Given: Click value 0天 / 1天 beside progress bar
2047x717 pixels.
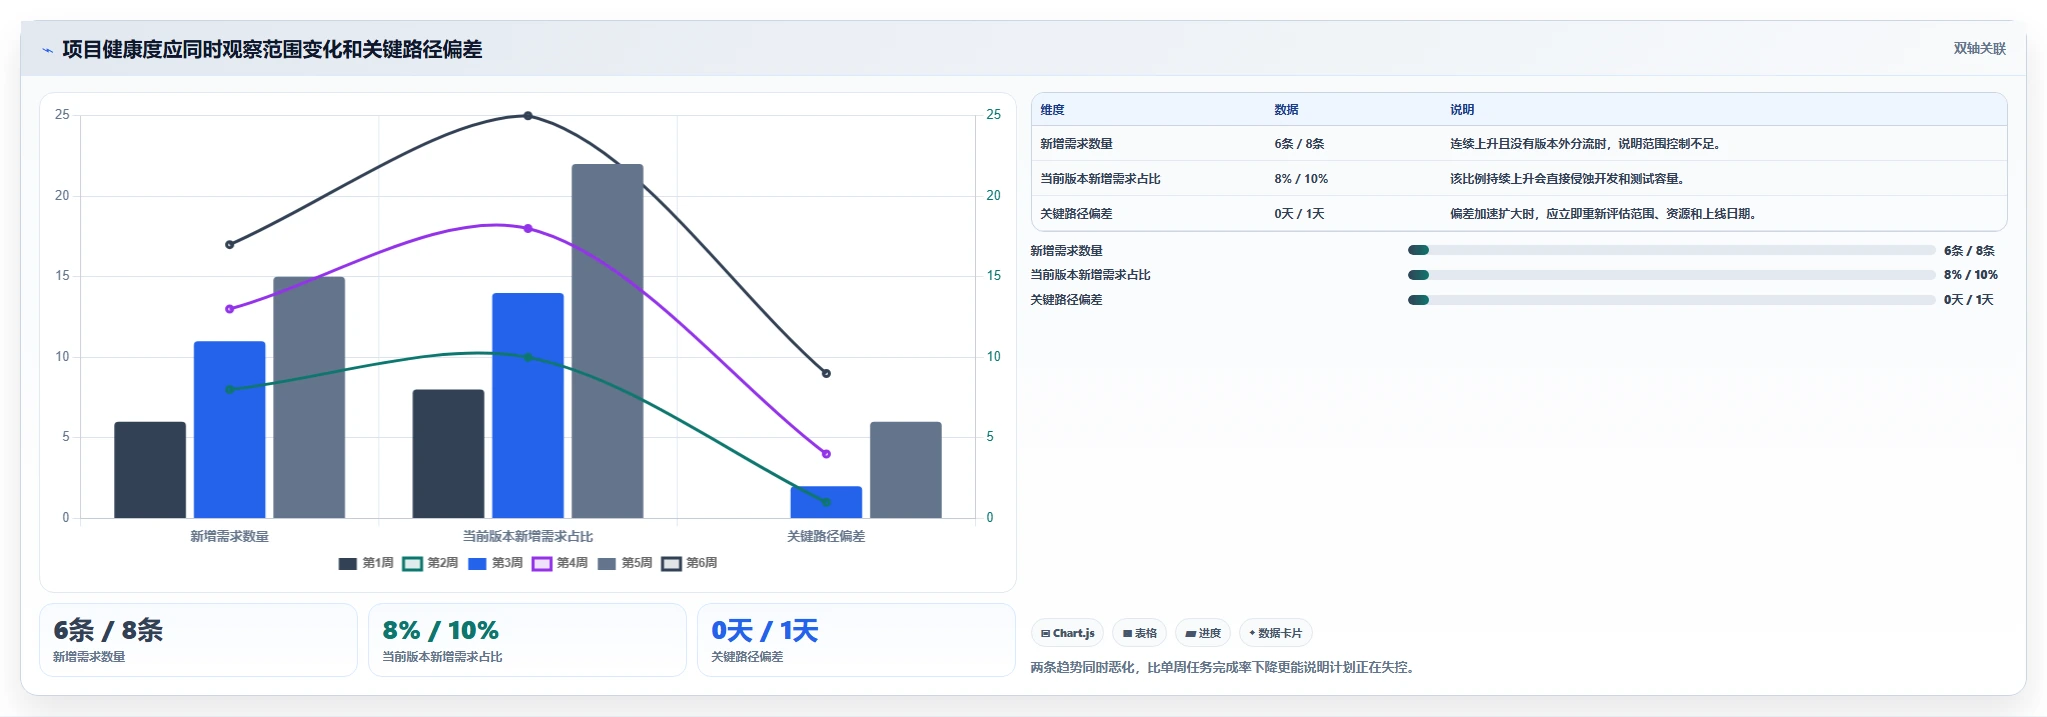Looking at the screenshot, I should pos(1969,300).
